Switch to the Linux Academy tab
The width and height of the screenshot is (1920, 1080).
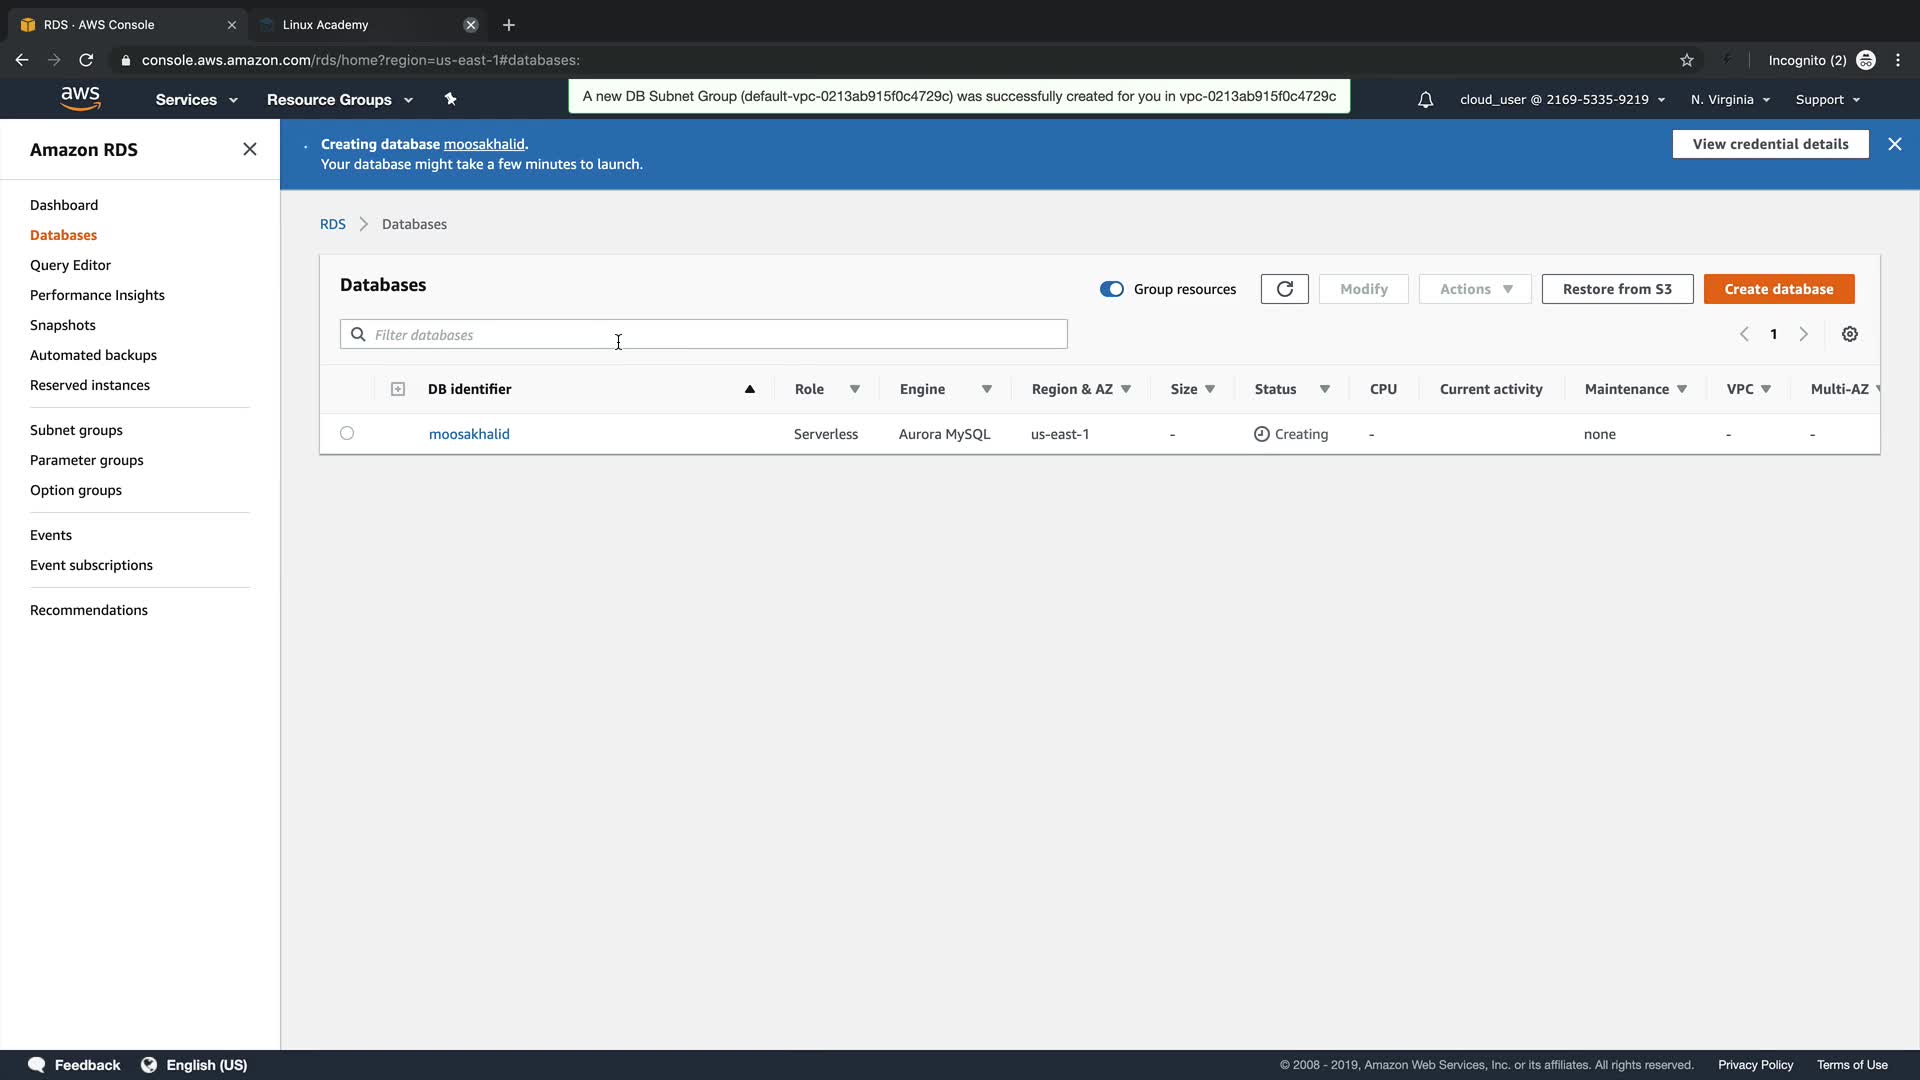326,24
